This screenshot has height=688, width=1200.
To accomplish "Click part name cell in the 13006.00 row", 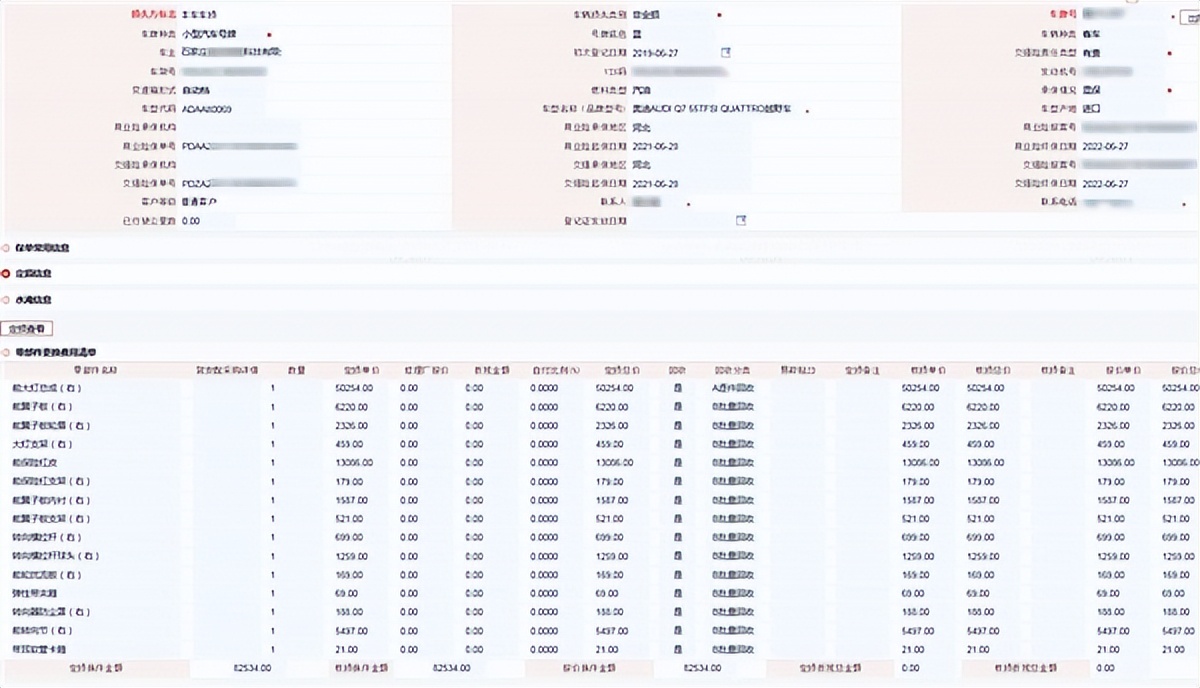I will pyautogui.click(x=37, y=463).
